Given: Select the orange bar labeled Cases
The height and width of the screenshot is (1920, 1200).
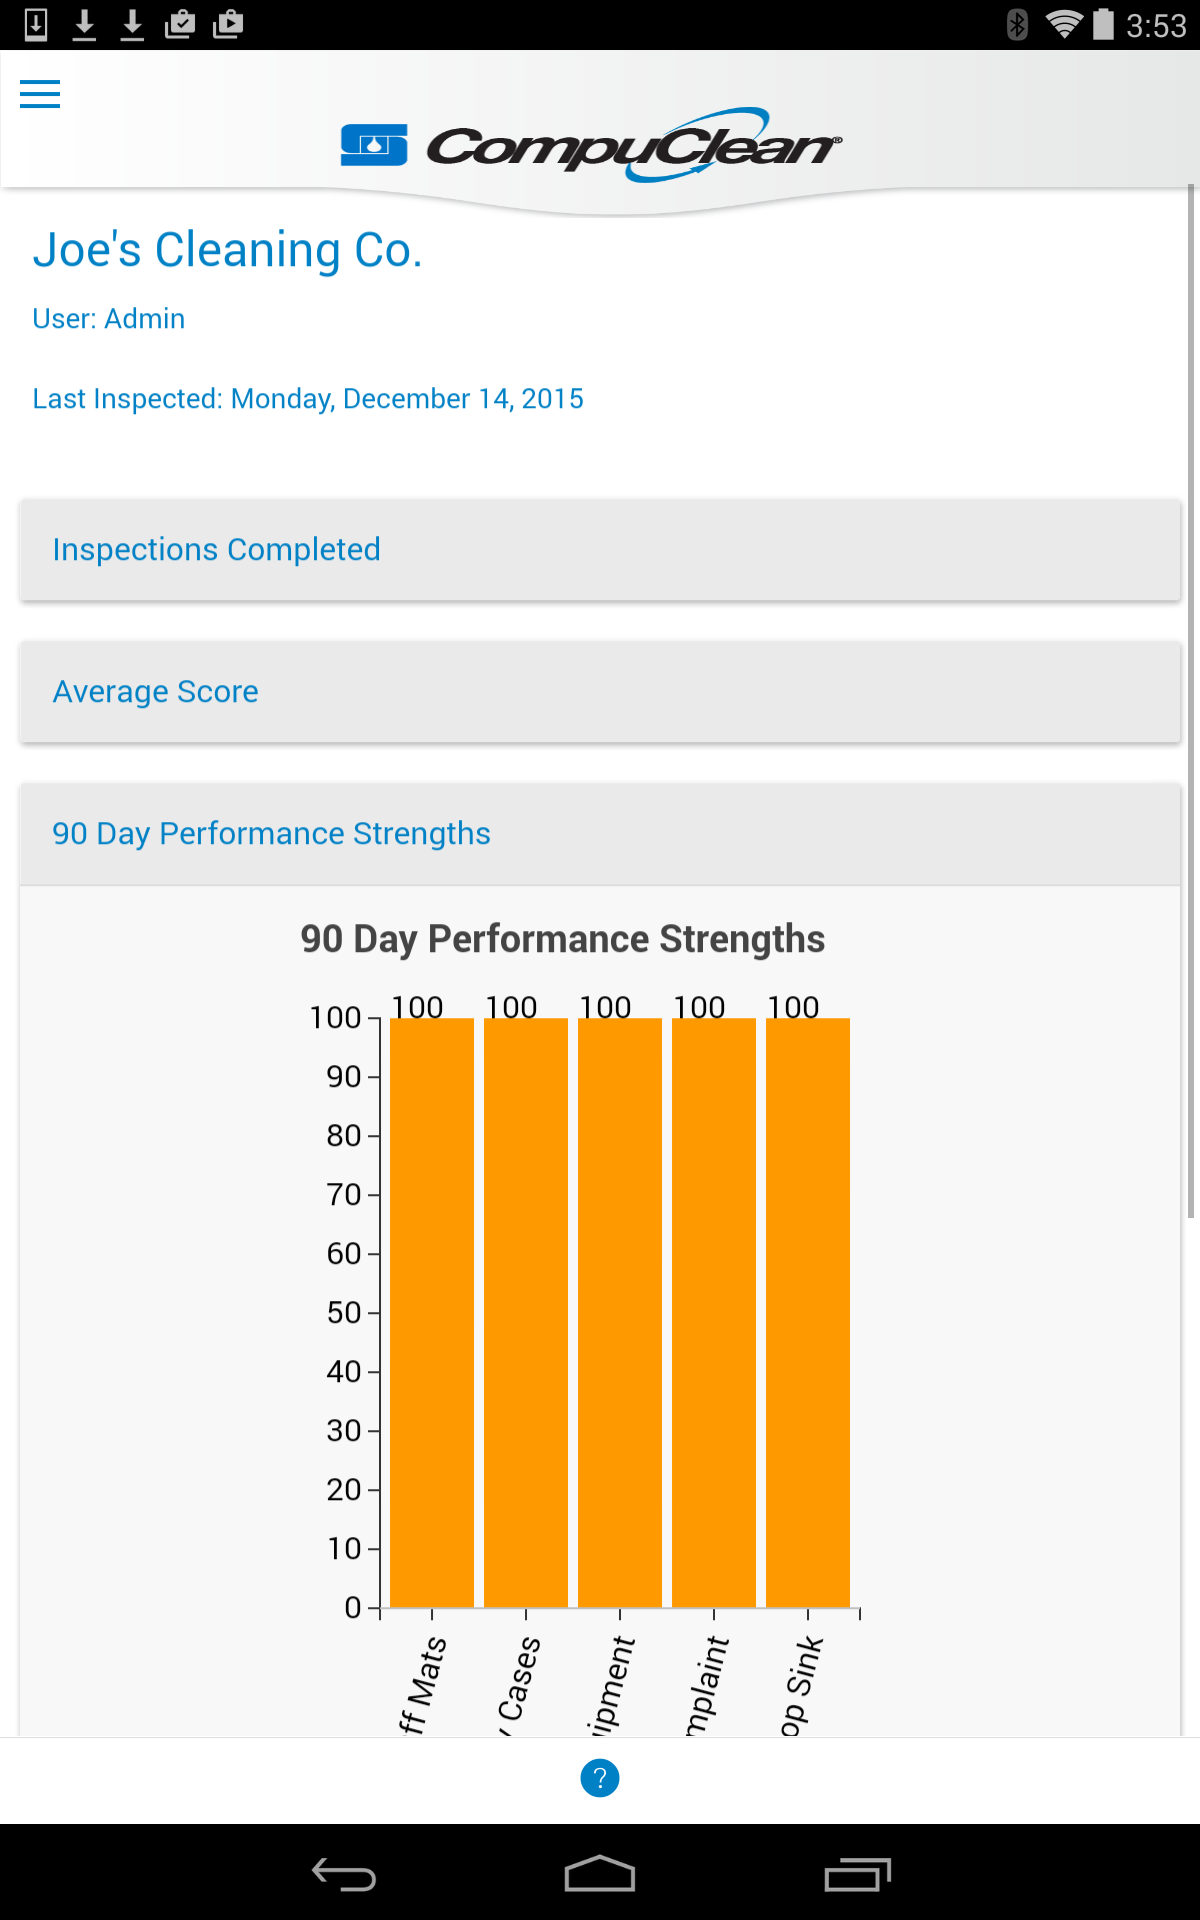Looking at the screenshot, I should coord(526,1312).
